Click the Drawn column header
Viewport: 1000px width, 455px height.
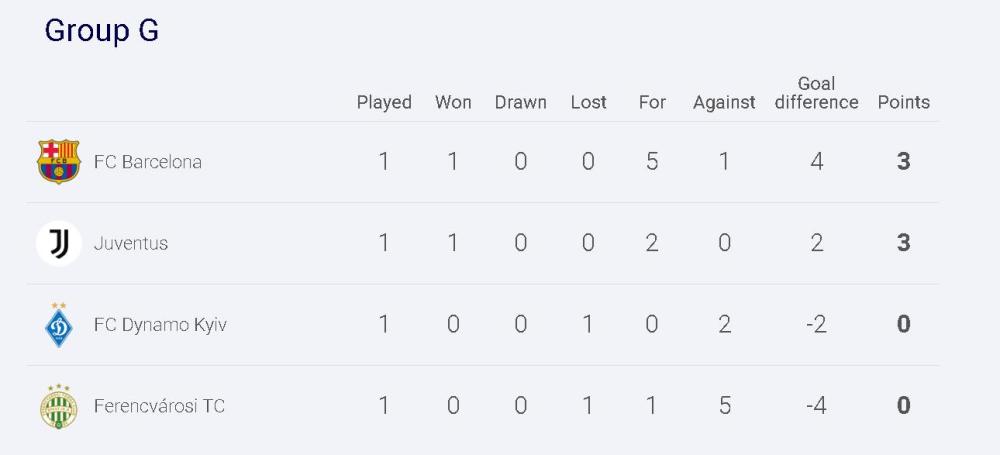click(520, 102)
